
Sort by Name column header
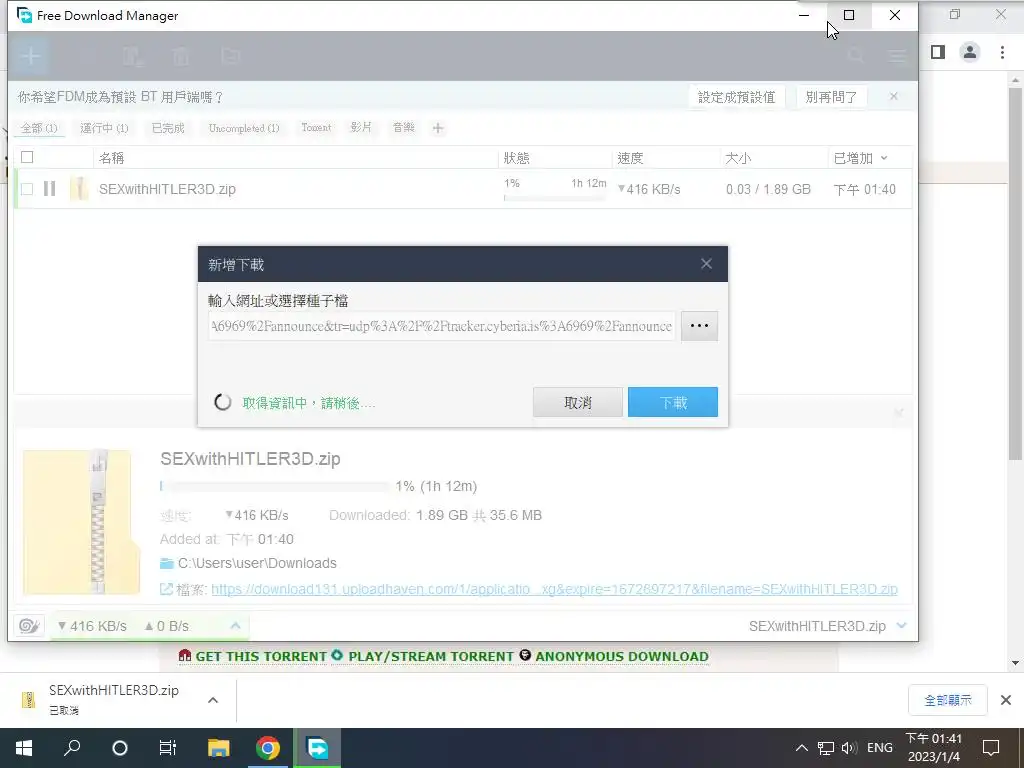click(112, 158)
